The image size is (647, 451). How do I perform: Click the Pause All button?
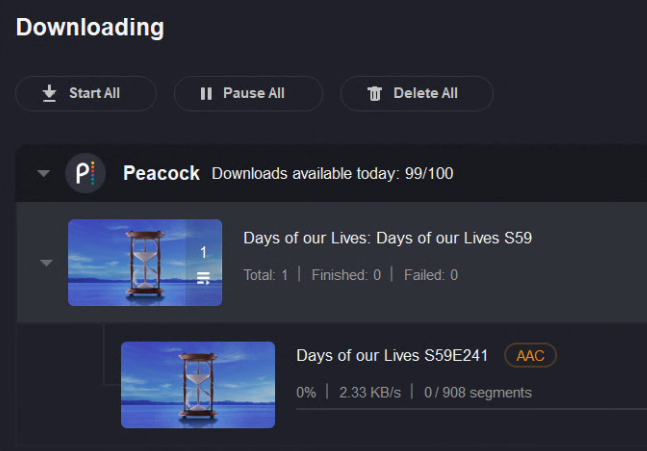click(x=248, y=94)
